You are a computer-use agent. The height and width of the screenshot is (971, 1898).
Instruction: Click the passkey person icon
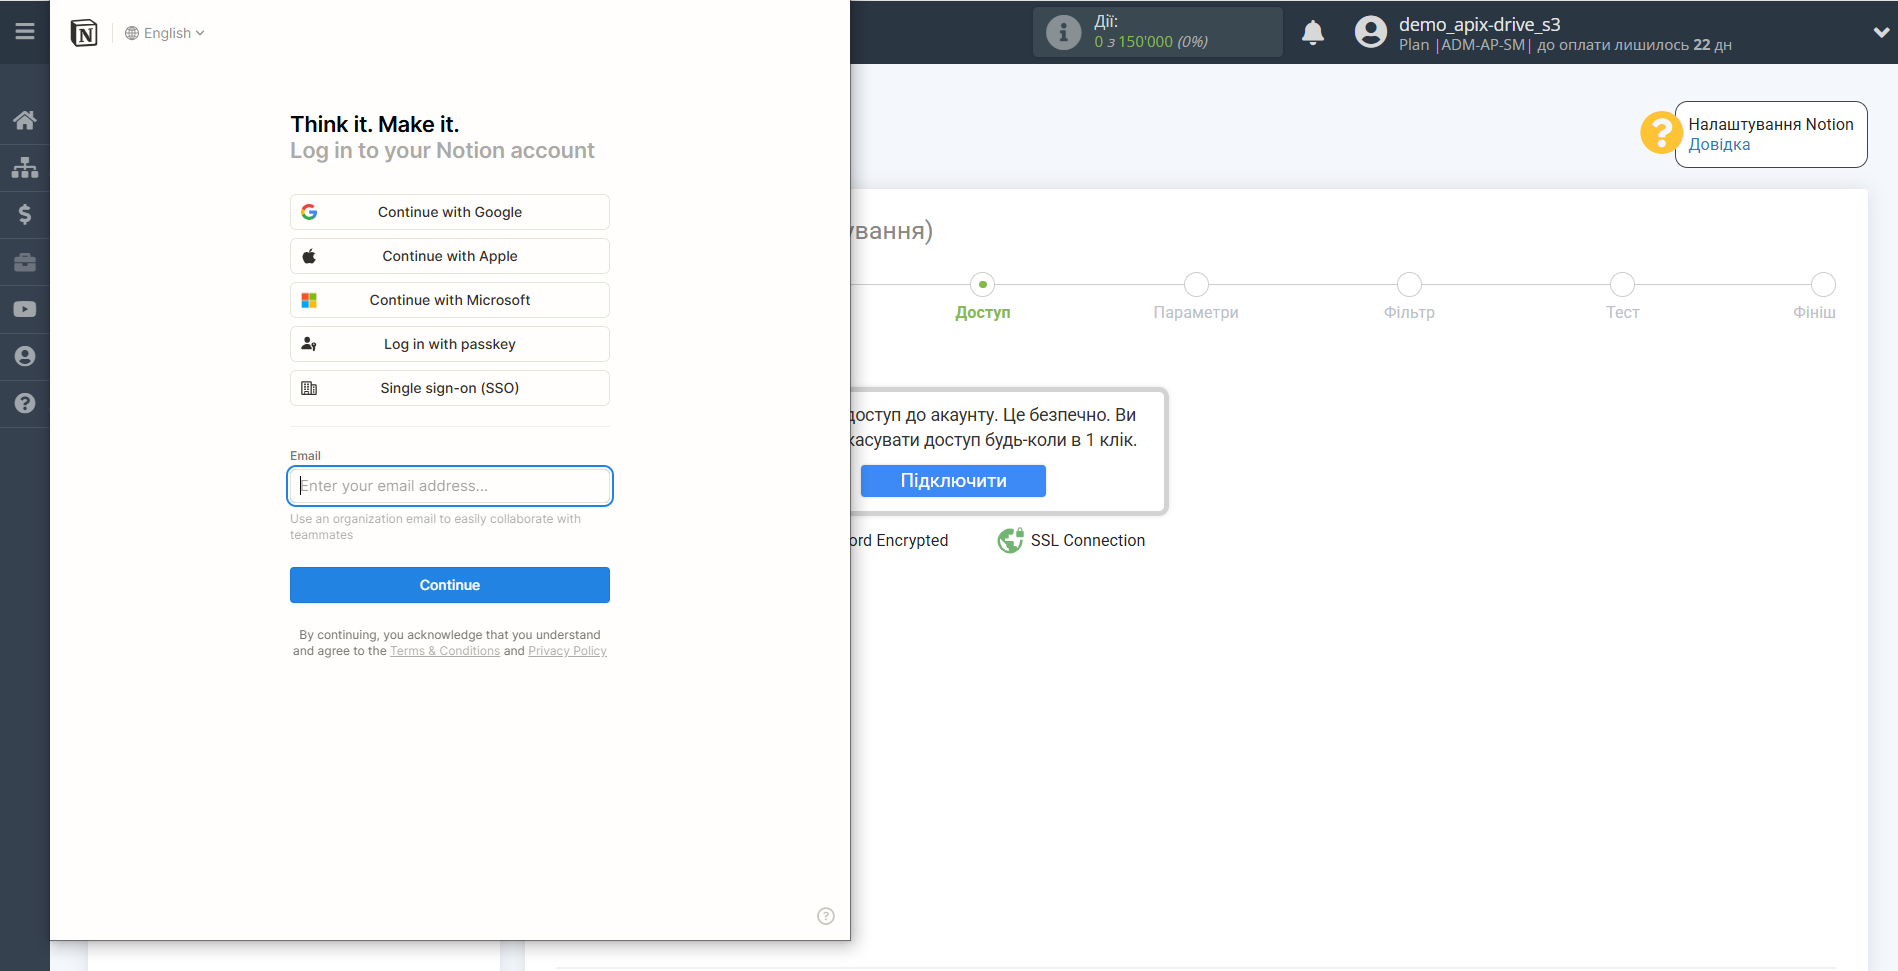tap(309, 344)
